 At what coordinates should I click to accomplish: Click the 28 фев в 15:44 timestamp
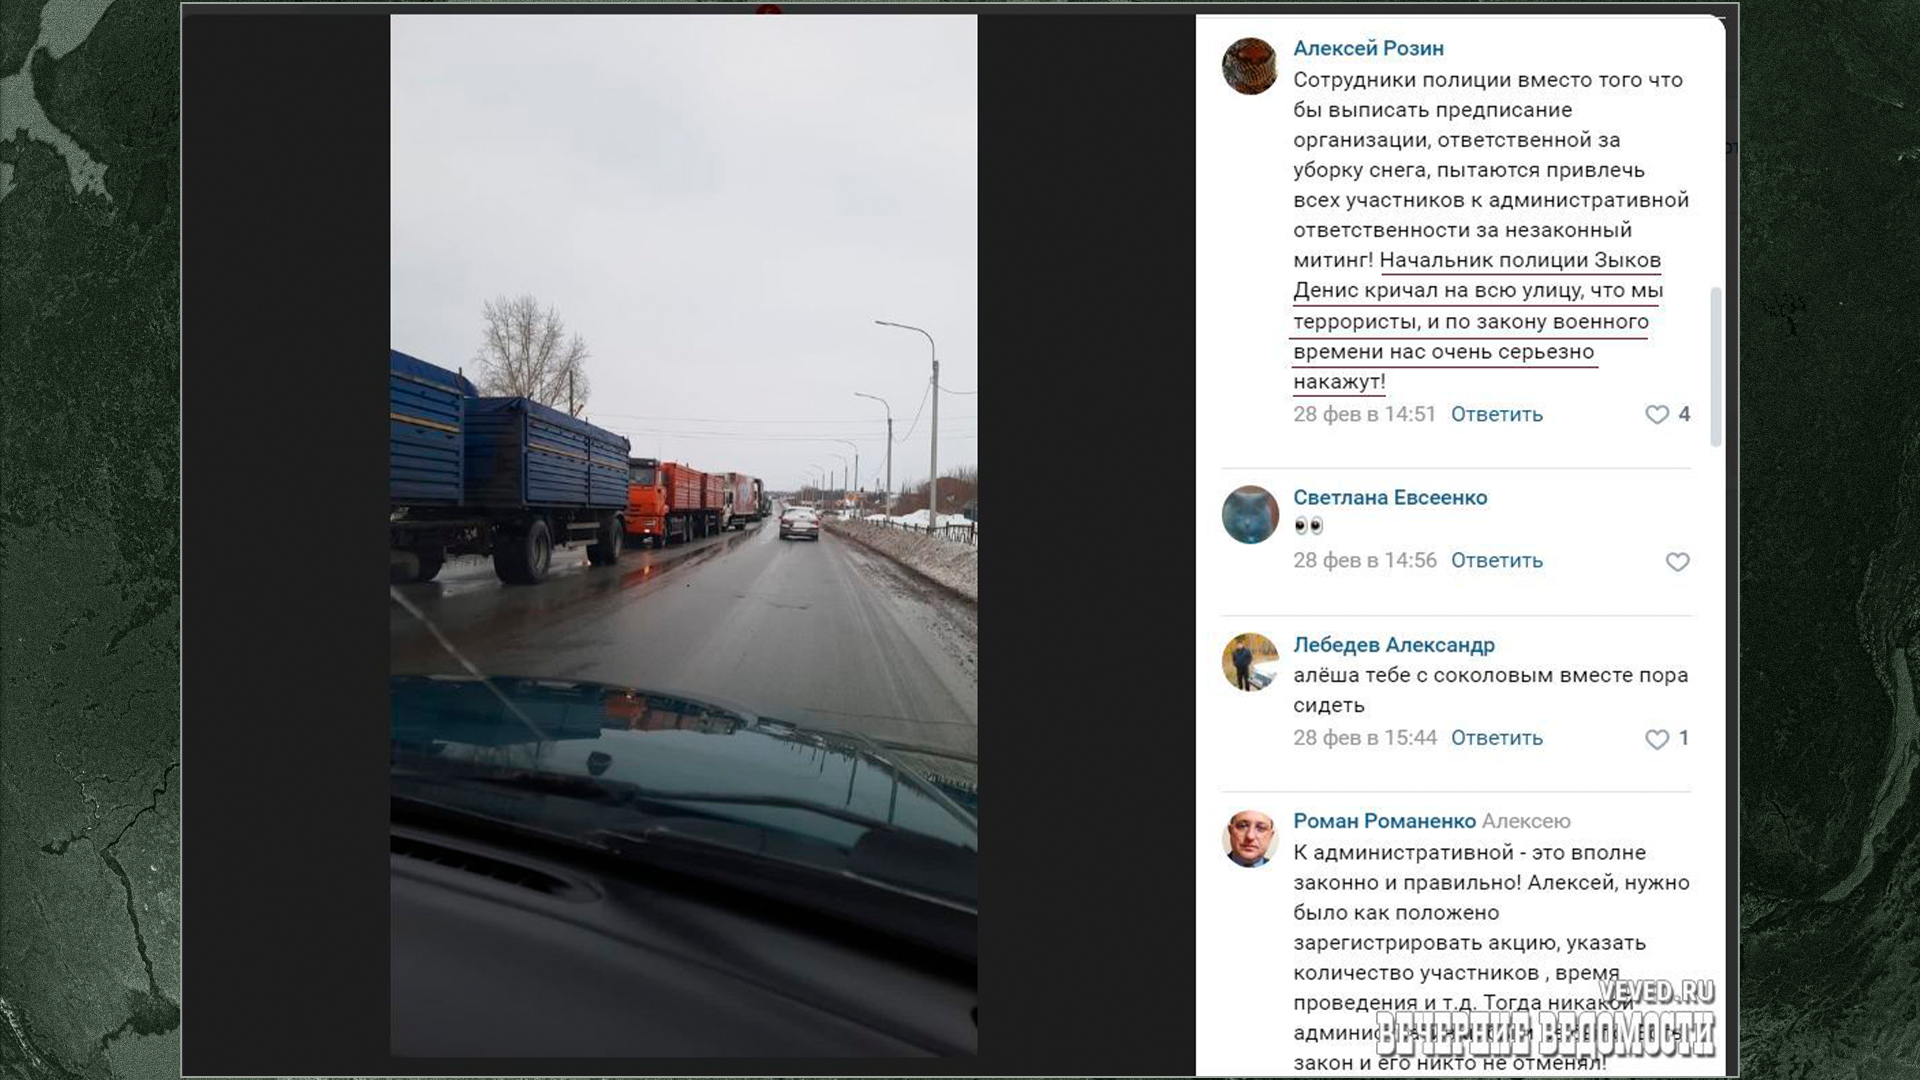pyautogui.click(x=1364, y=738)
